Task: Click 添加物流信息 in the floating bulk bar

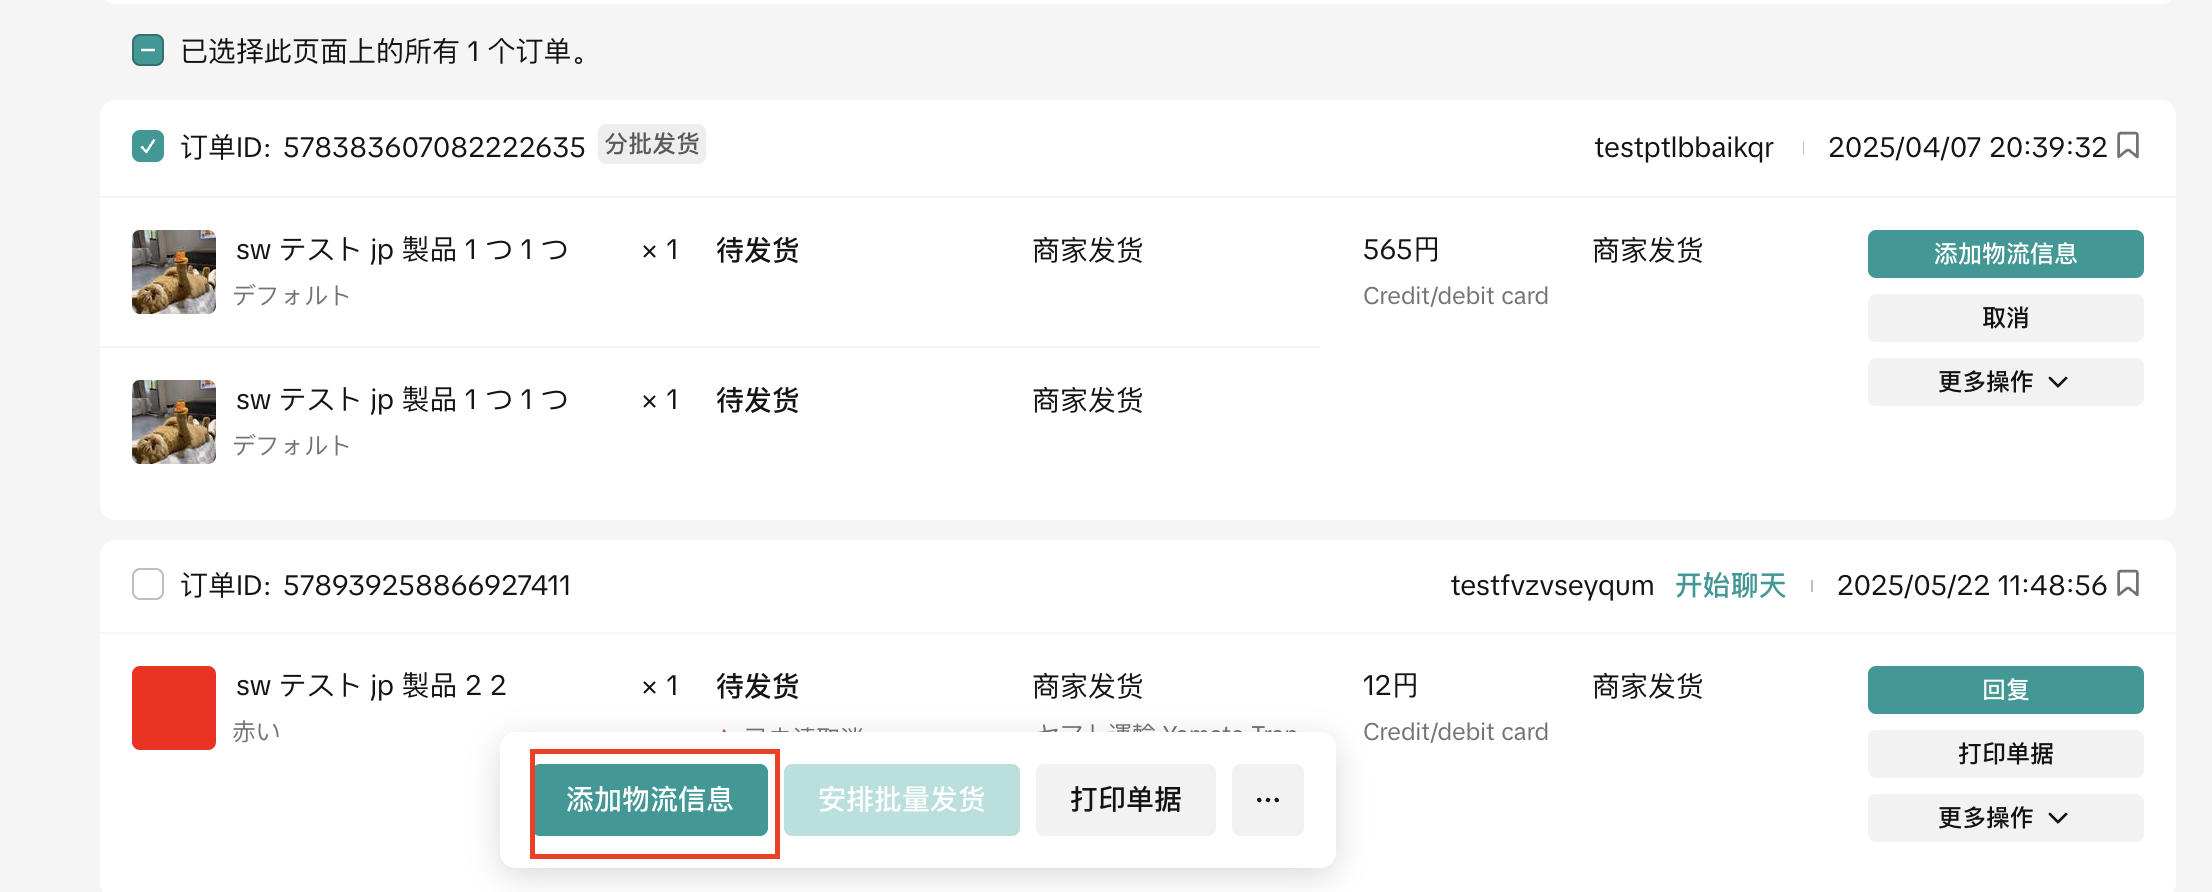Action: click(651, 800)
